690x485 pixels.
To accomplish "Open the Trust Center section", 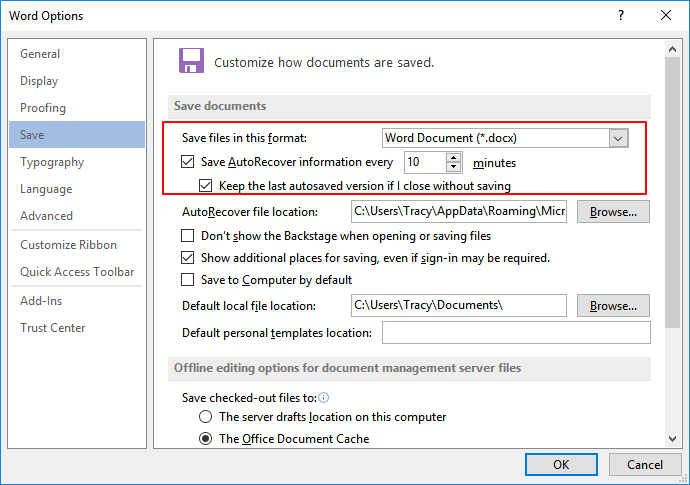I will coord(53,328).
